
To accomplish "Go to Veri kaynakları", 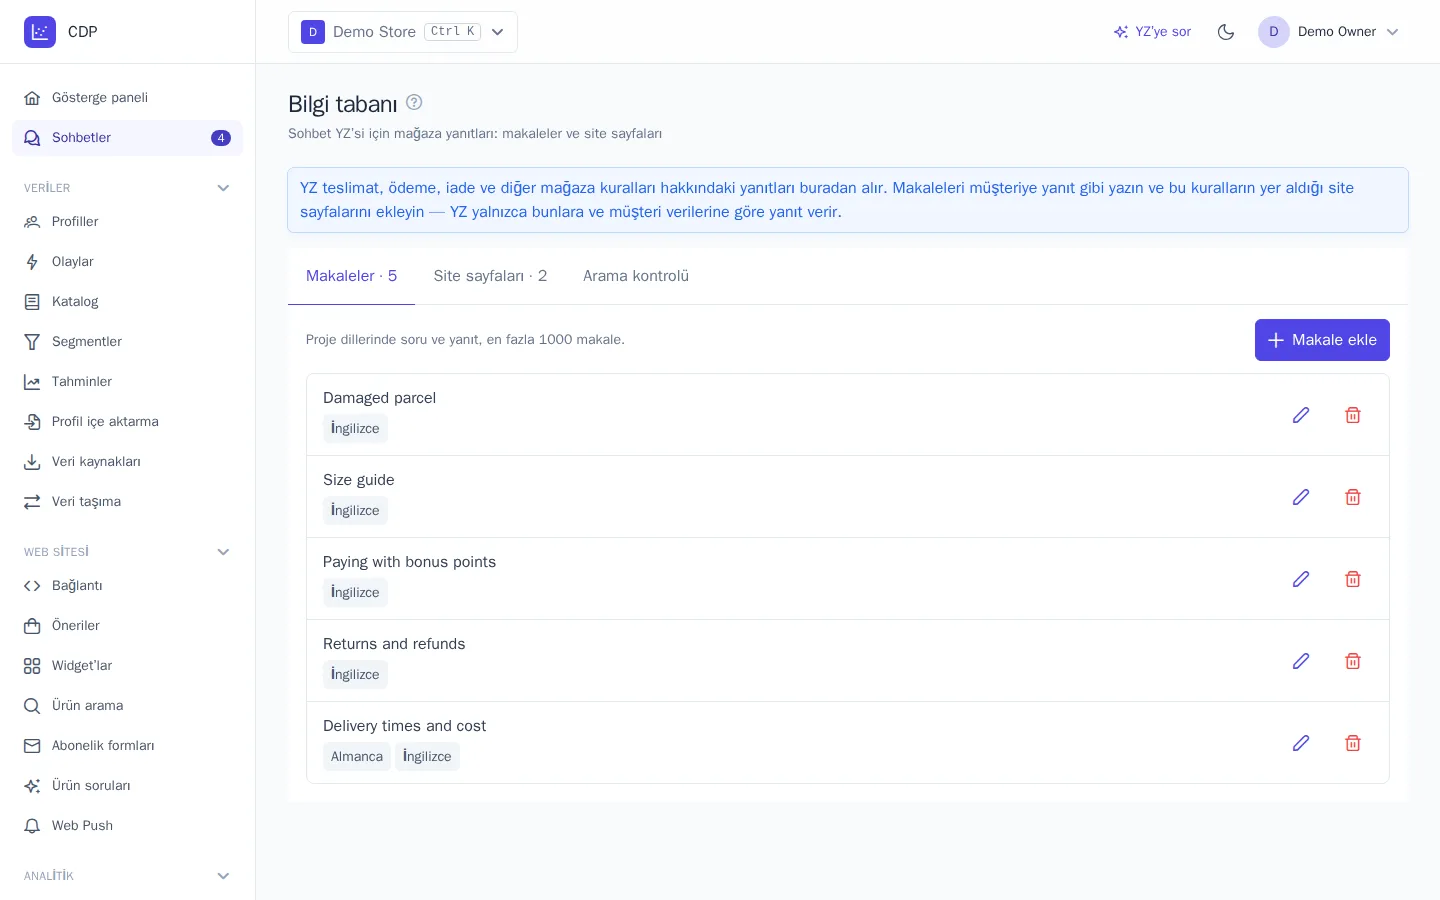I will tap(127, 462).
